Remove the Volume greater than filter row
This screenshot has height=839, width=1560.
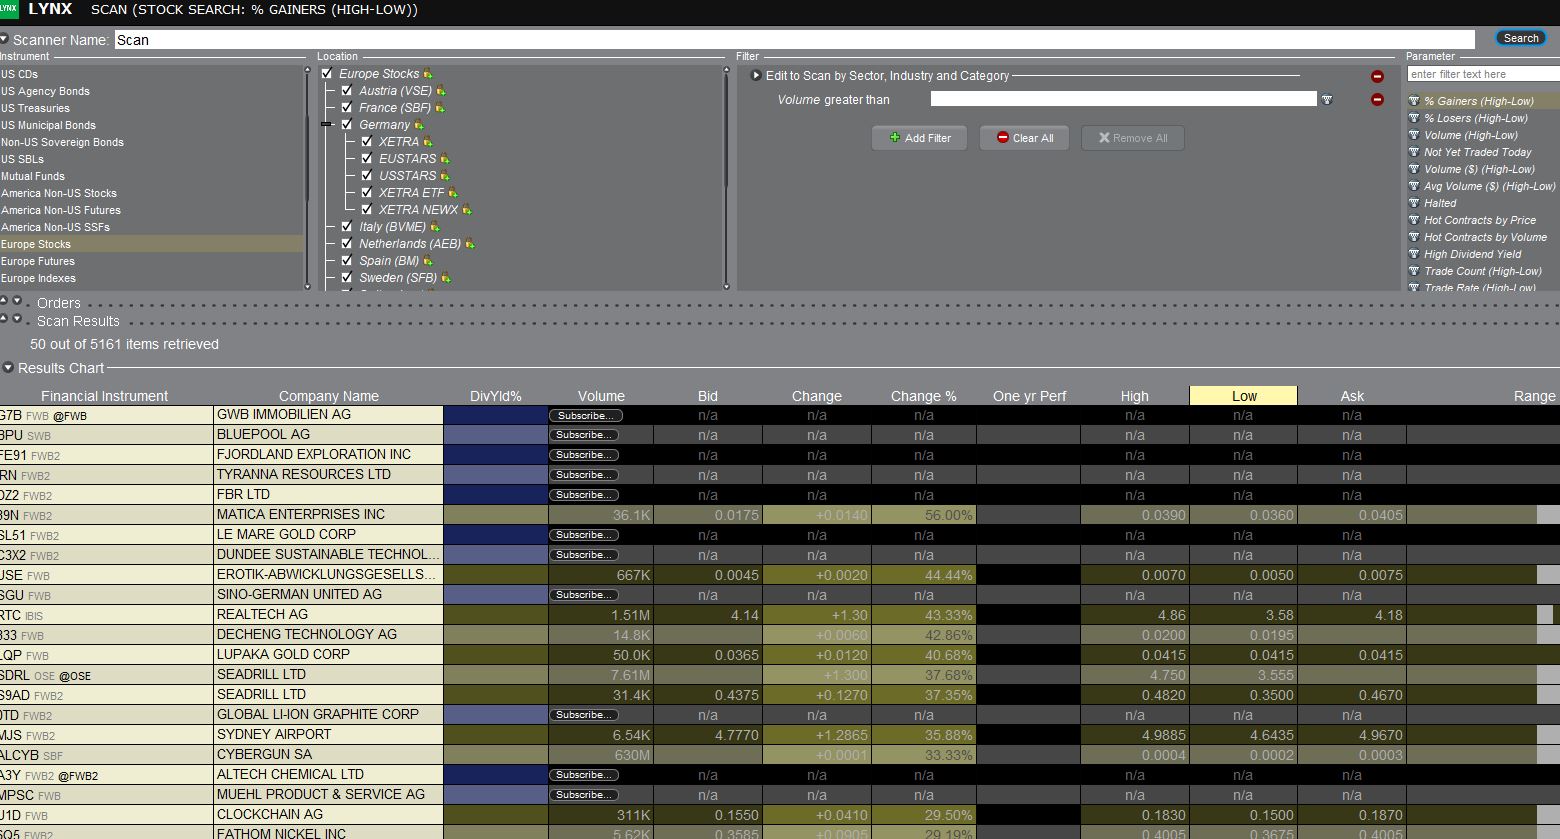1377,99
